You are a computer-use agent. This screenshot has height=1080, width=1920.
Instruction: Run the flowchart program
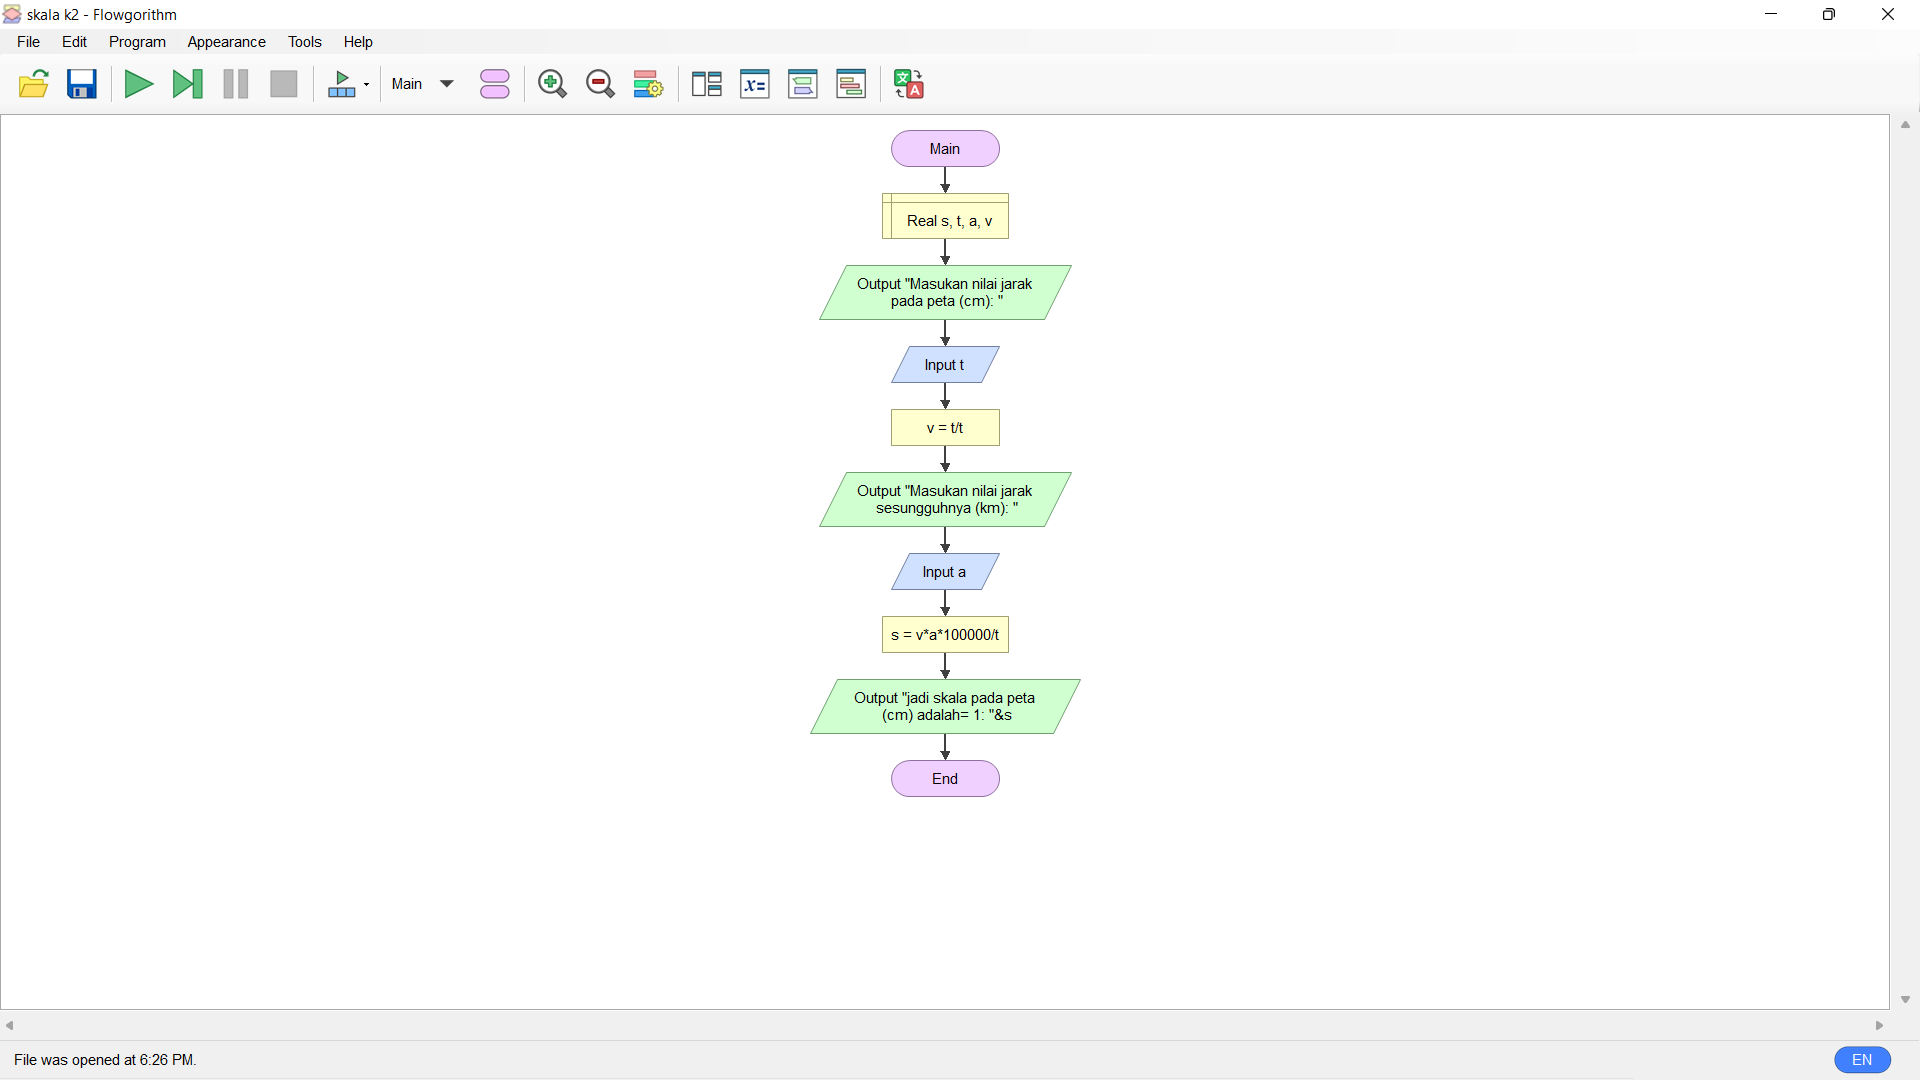click(138, 84)
